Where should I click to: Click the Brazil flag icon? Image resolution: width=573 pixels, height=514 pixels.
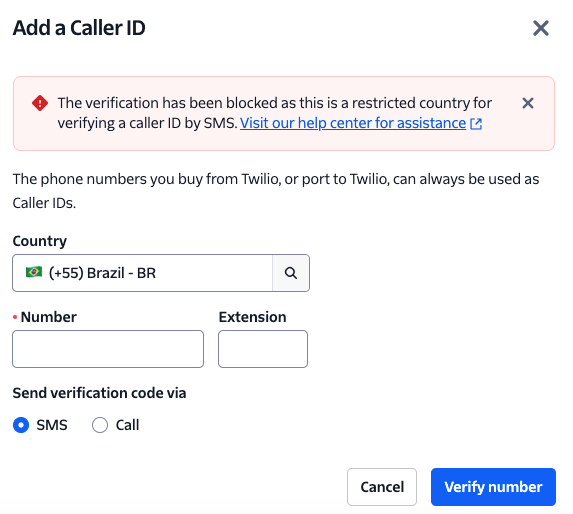click(x=34, y=272)
